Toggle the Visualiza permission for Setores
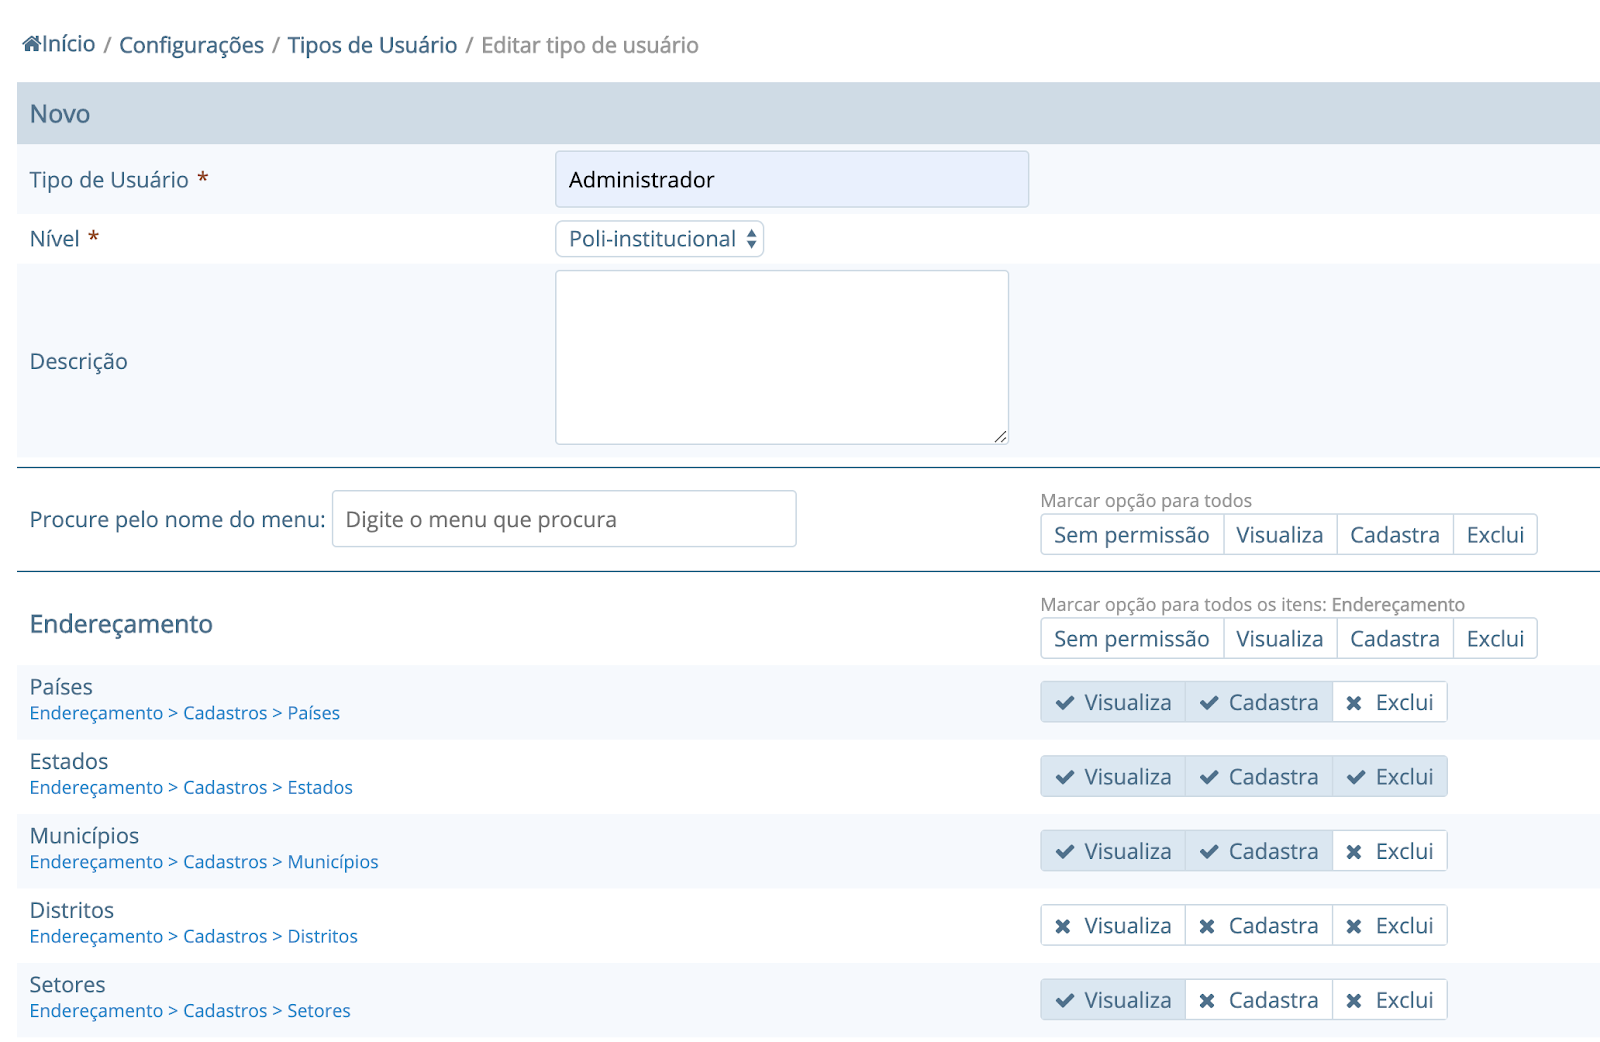The height and width of the screenshot is (1042, 1600). (x=1113, y=1000)
